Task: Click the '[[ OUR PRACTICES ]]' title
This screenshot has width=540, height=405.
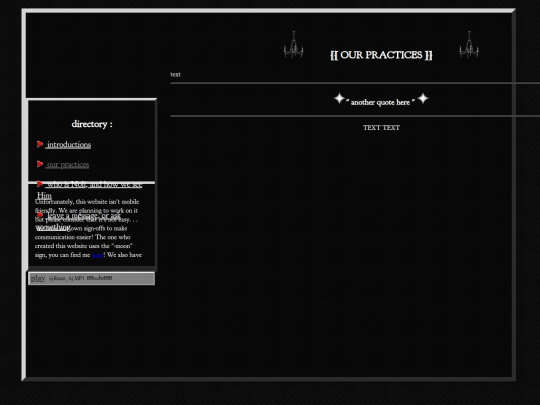Action: [x=381, y=55]
